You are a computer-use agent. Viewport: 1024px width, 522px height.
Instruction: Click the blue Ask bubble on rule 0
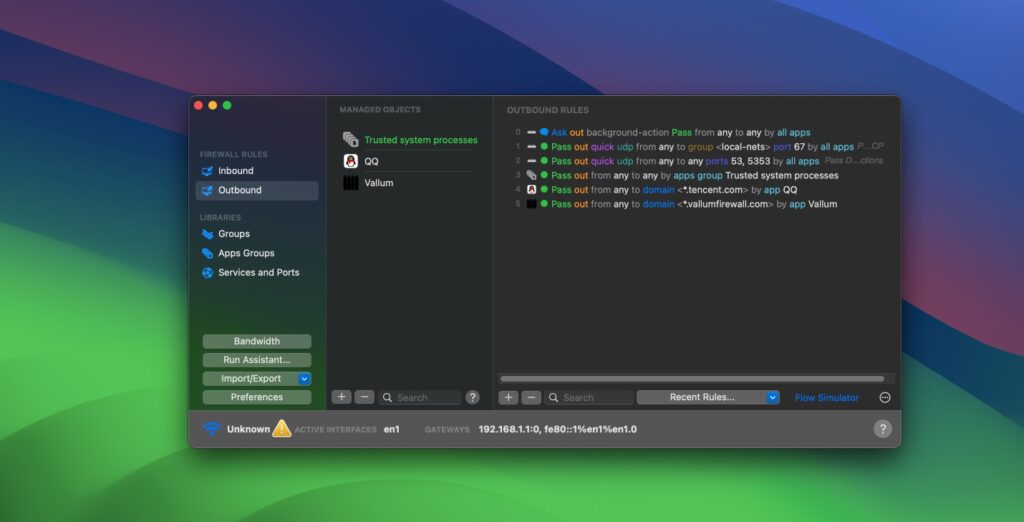tap(544, 132)
